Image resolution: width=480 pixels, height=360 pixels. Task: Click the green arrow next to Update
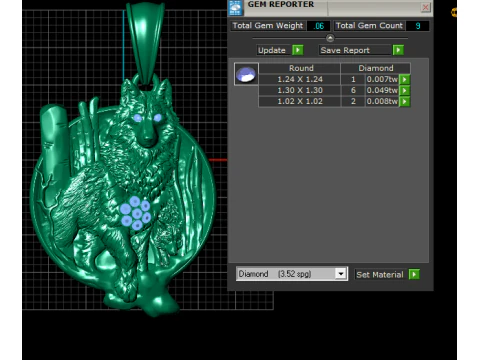[297, 50]
